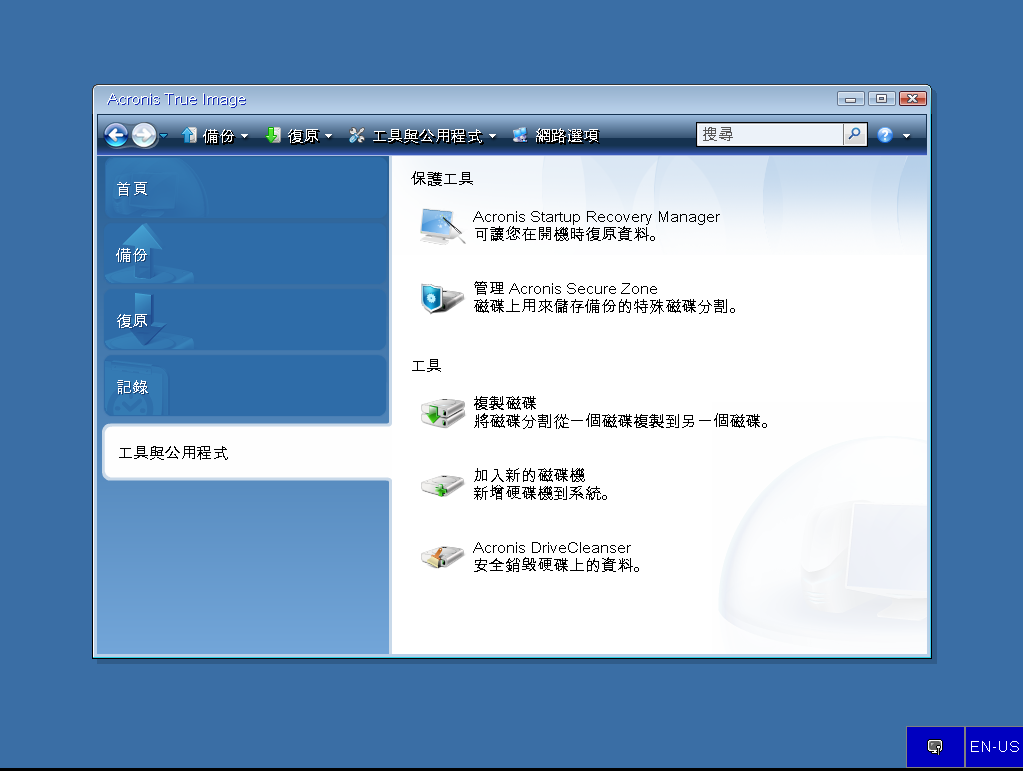
Task: Expand the 工具與公用程式 toolbar dropdown arrow
Action: tap(493, 136)
